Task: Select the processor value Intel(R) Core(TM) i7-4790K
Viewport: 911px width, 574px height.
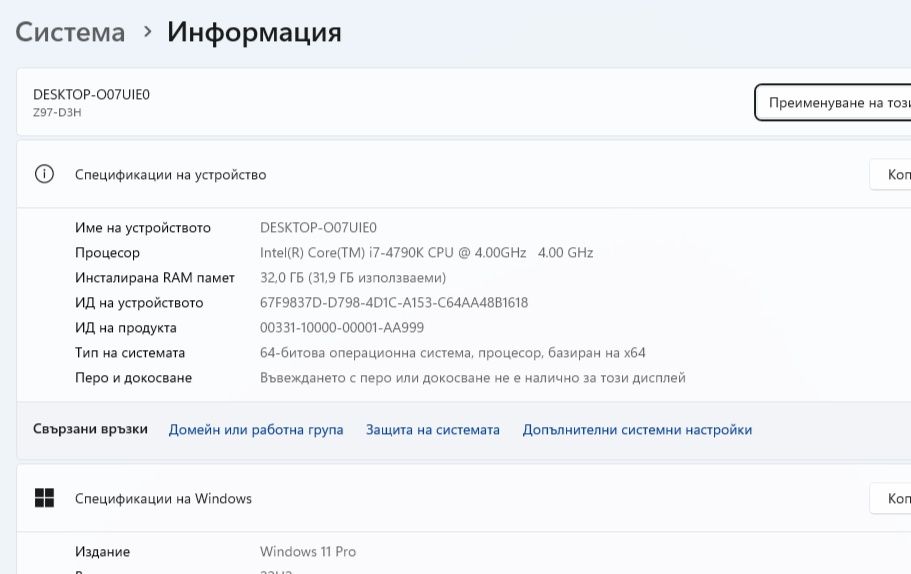Action: 426,253
